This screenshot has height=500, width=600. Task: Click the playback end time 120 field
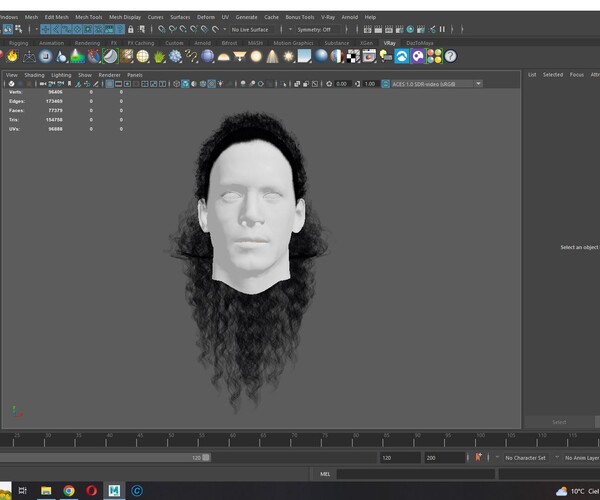click(399, 458)
